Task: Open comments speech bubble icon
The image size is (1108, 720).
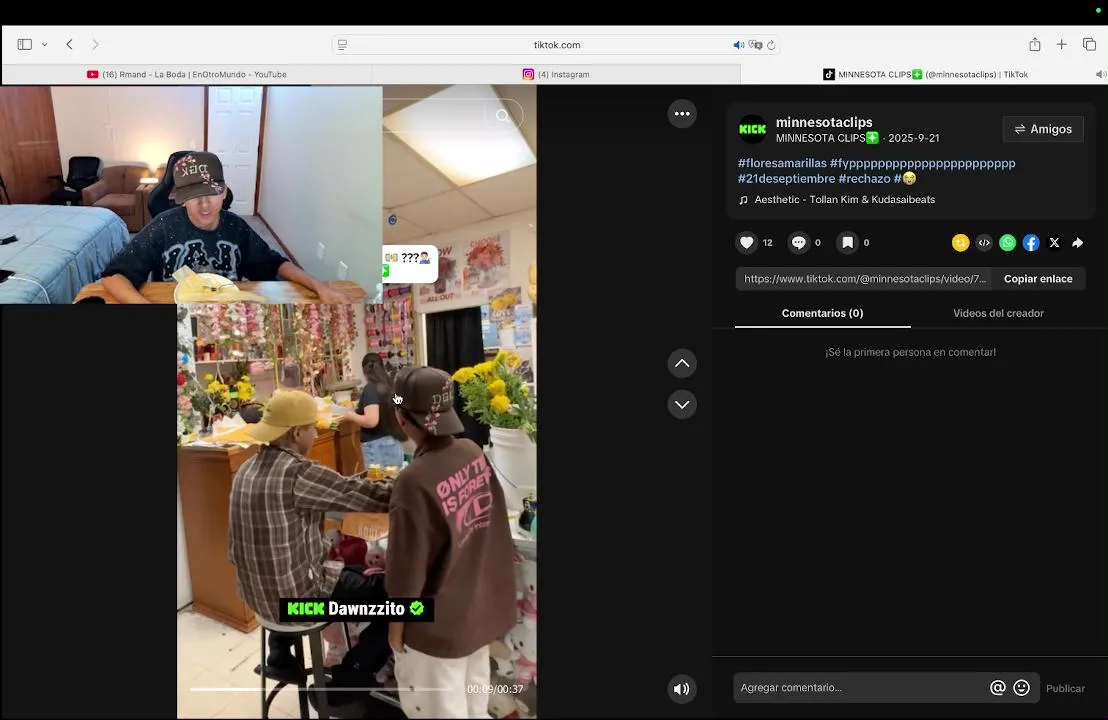Action: click(798, 243)
